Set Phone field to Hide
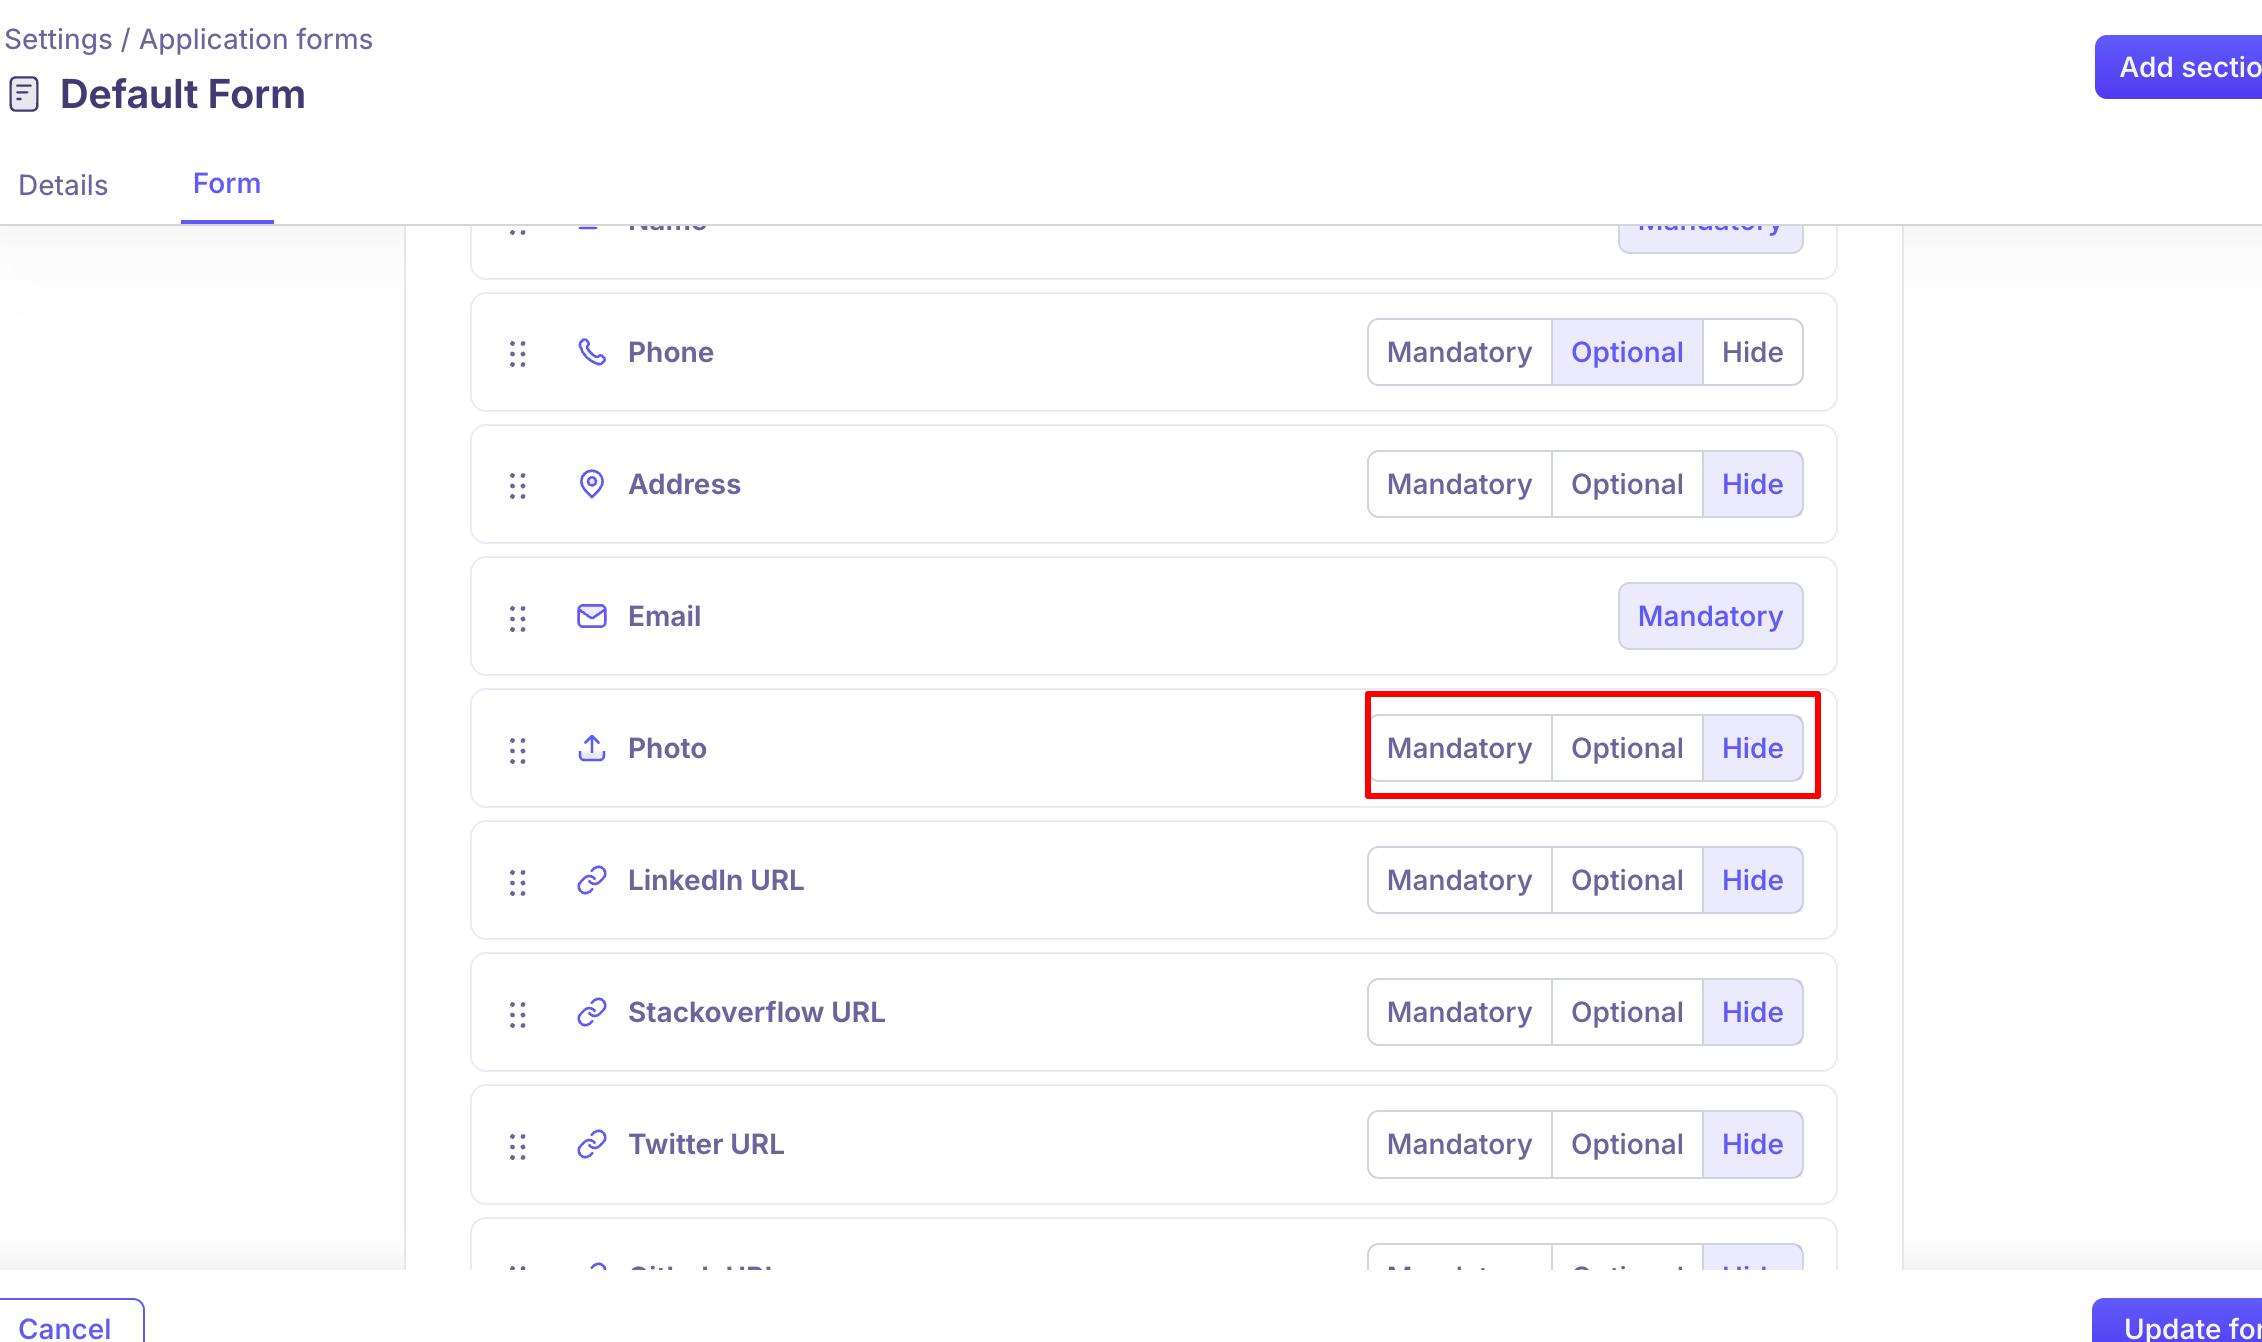This screenshot has width=2262, height=1342. click(1752, 352)
